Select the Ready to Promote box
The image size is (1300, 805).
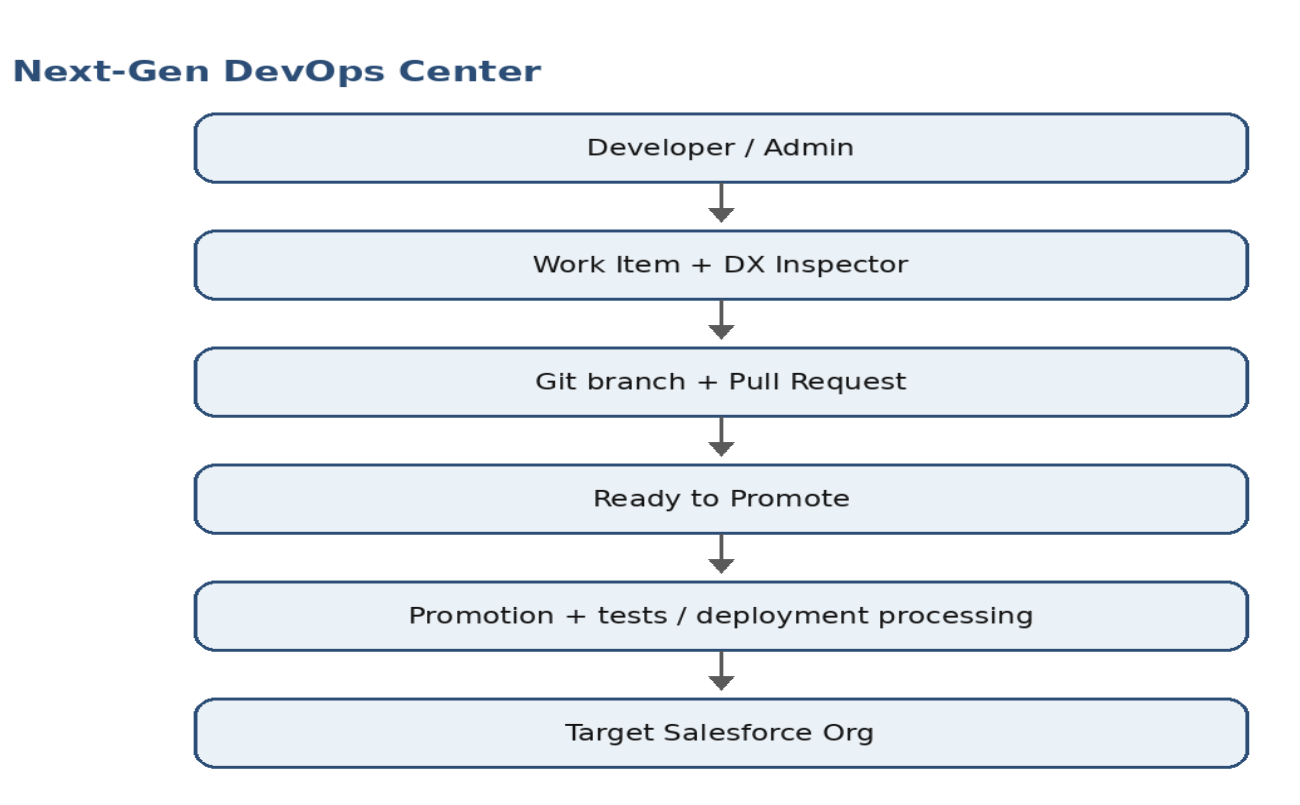pyautogui.click(x=721, y=499)
